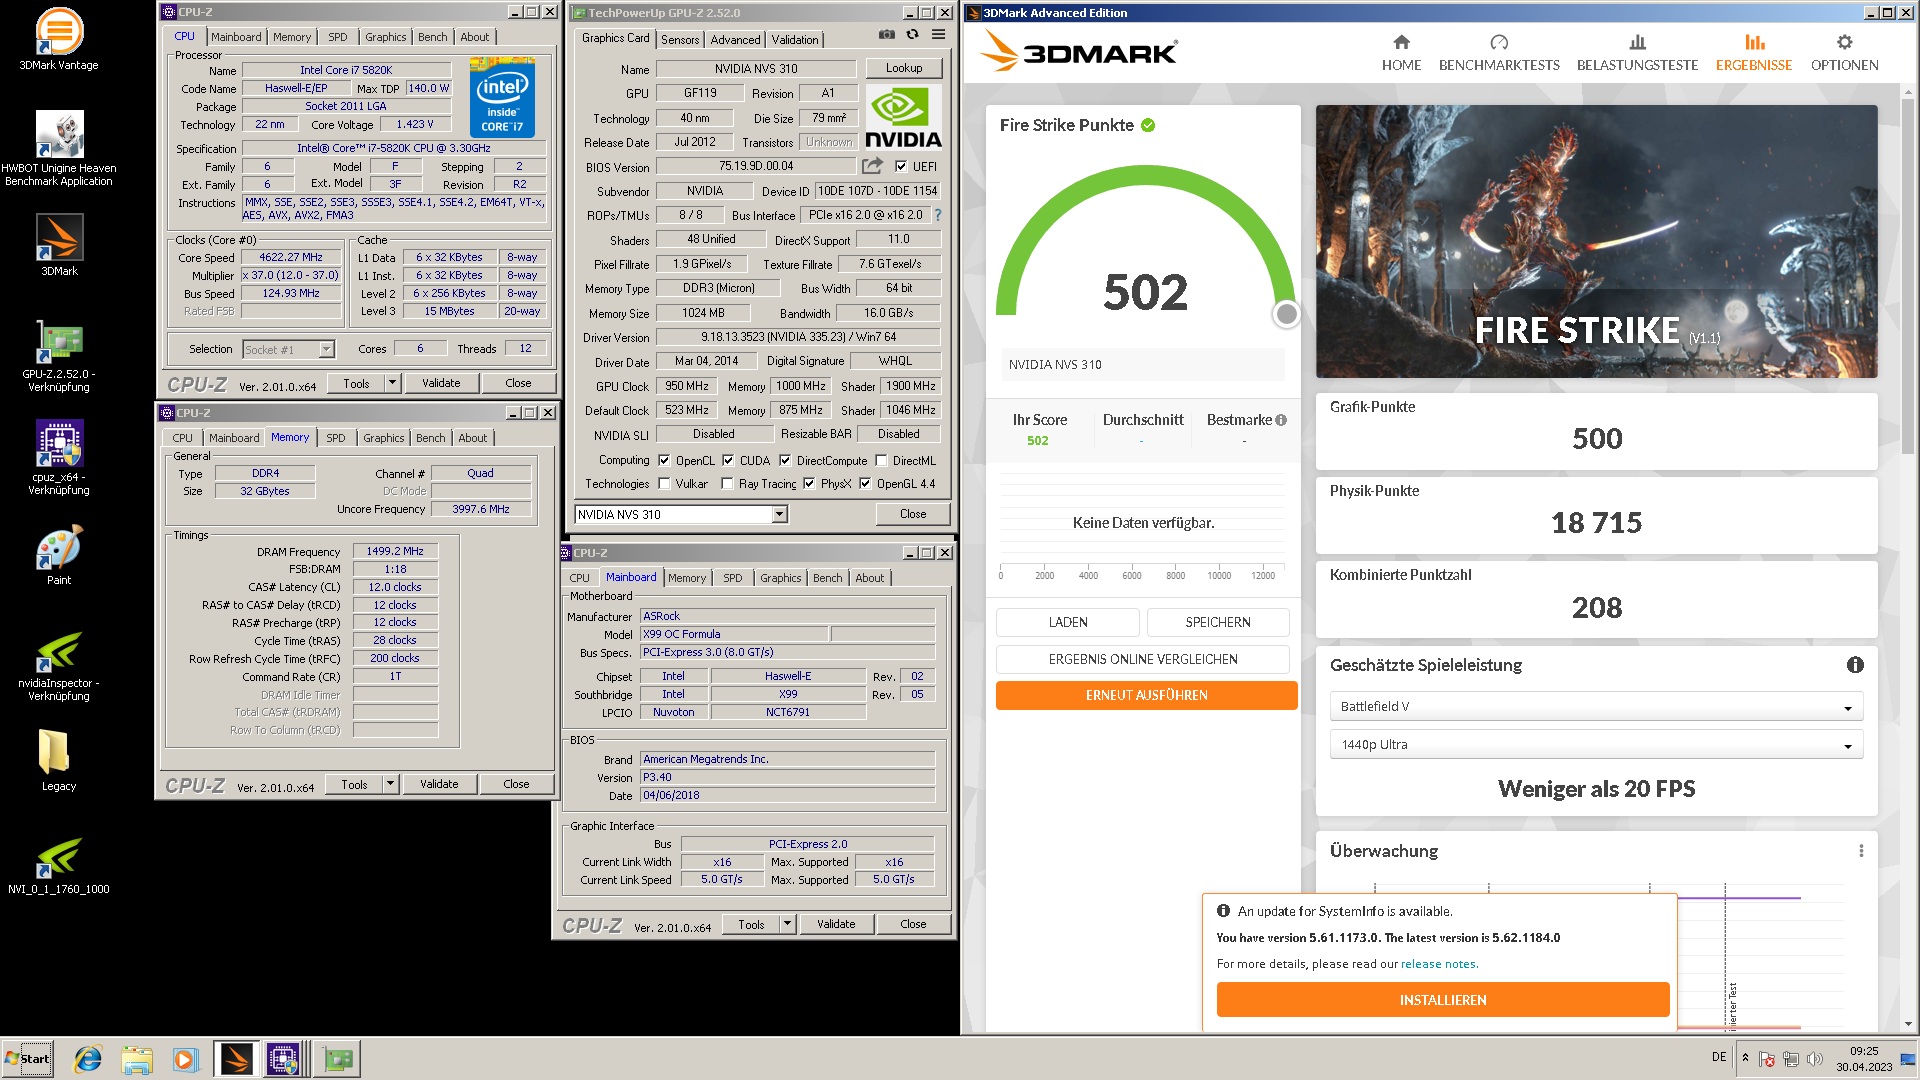Click LADEN button
The width and height of the screenshot is (1920, 1080).
[1067, 622]
